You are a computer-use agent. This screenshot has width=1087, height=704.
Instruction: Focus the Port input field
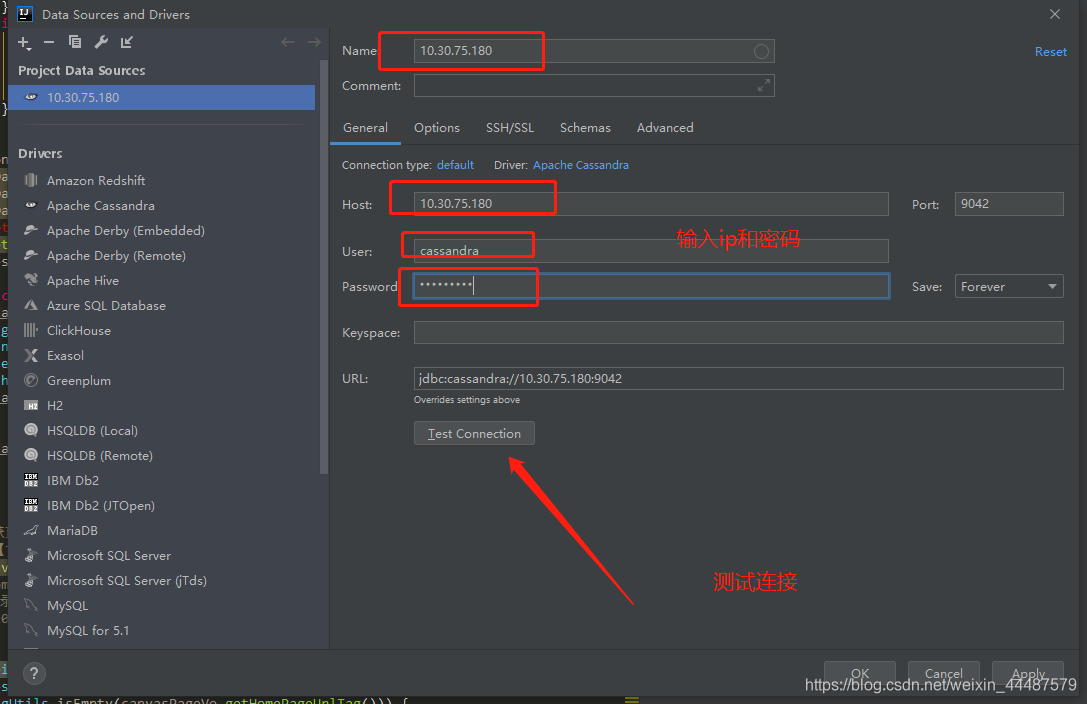click(1009, 204)
